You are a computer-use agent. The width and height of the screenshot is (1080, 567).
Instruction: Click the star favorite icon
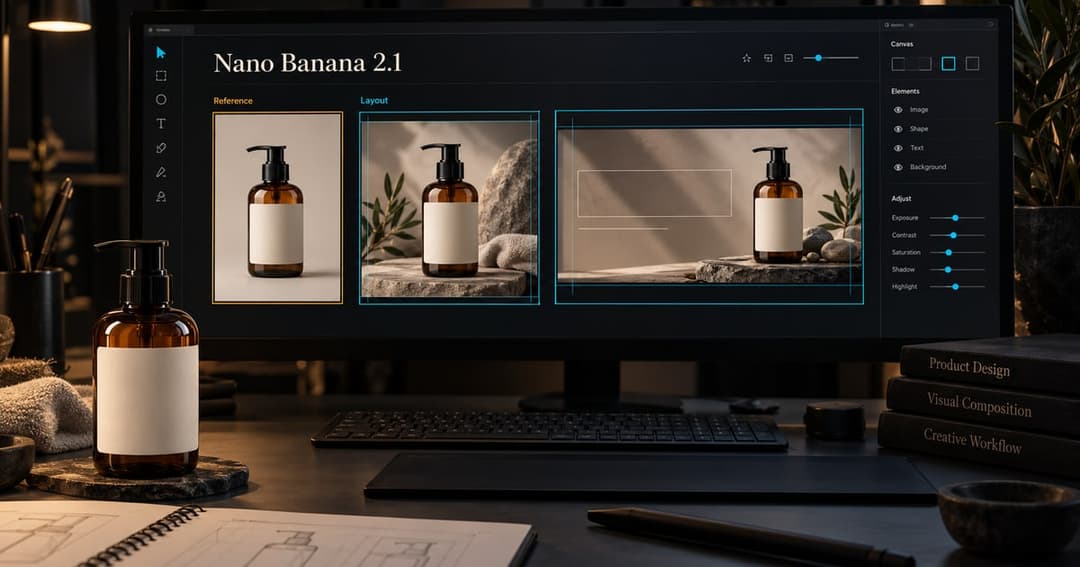point(747,59)
